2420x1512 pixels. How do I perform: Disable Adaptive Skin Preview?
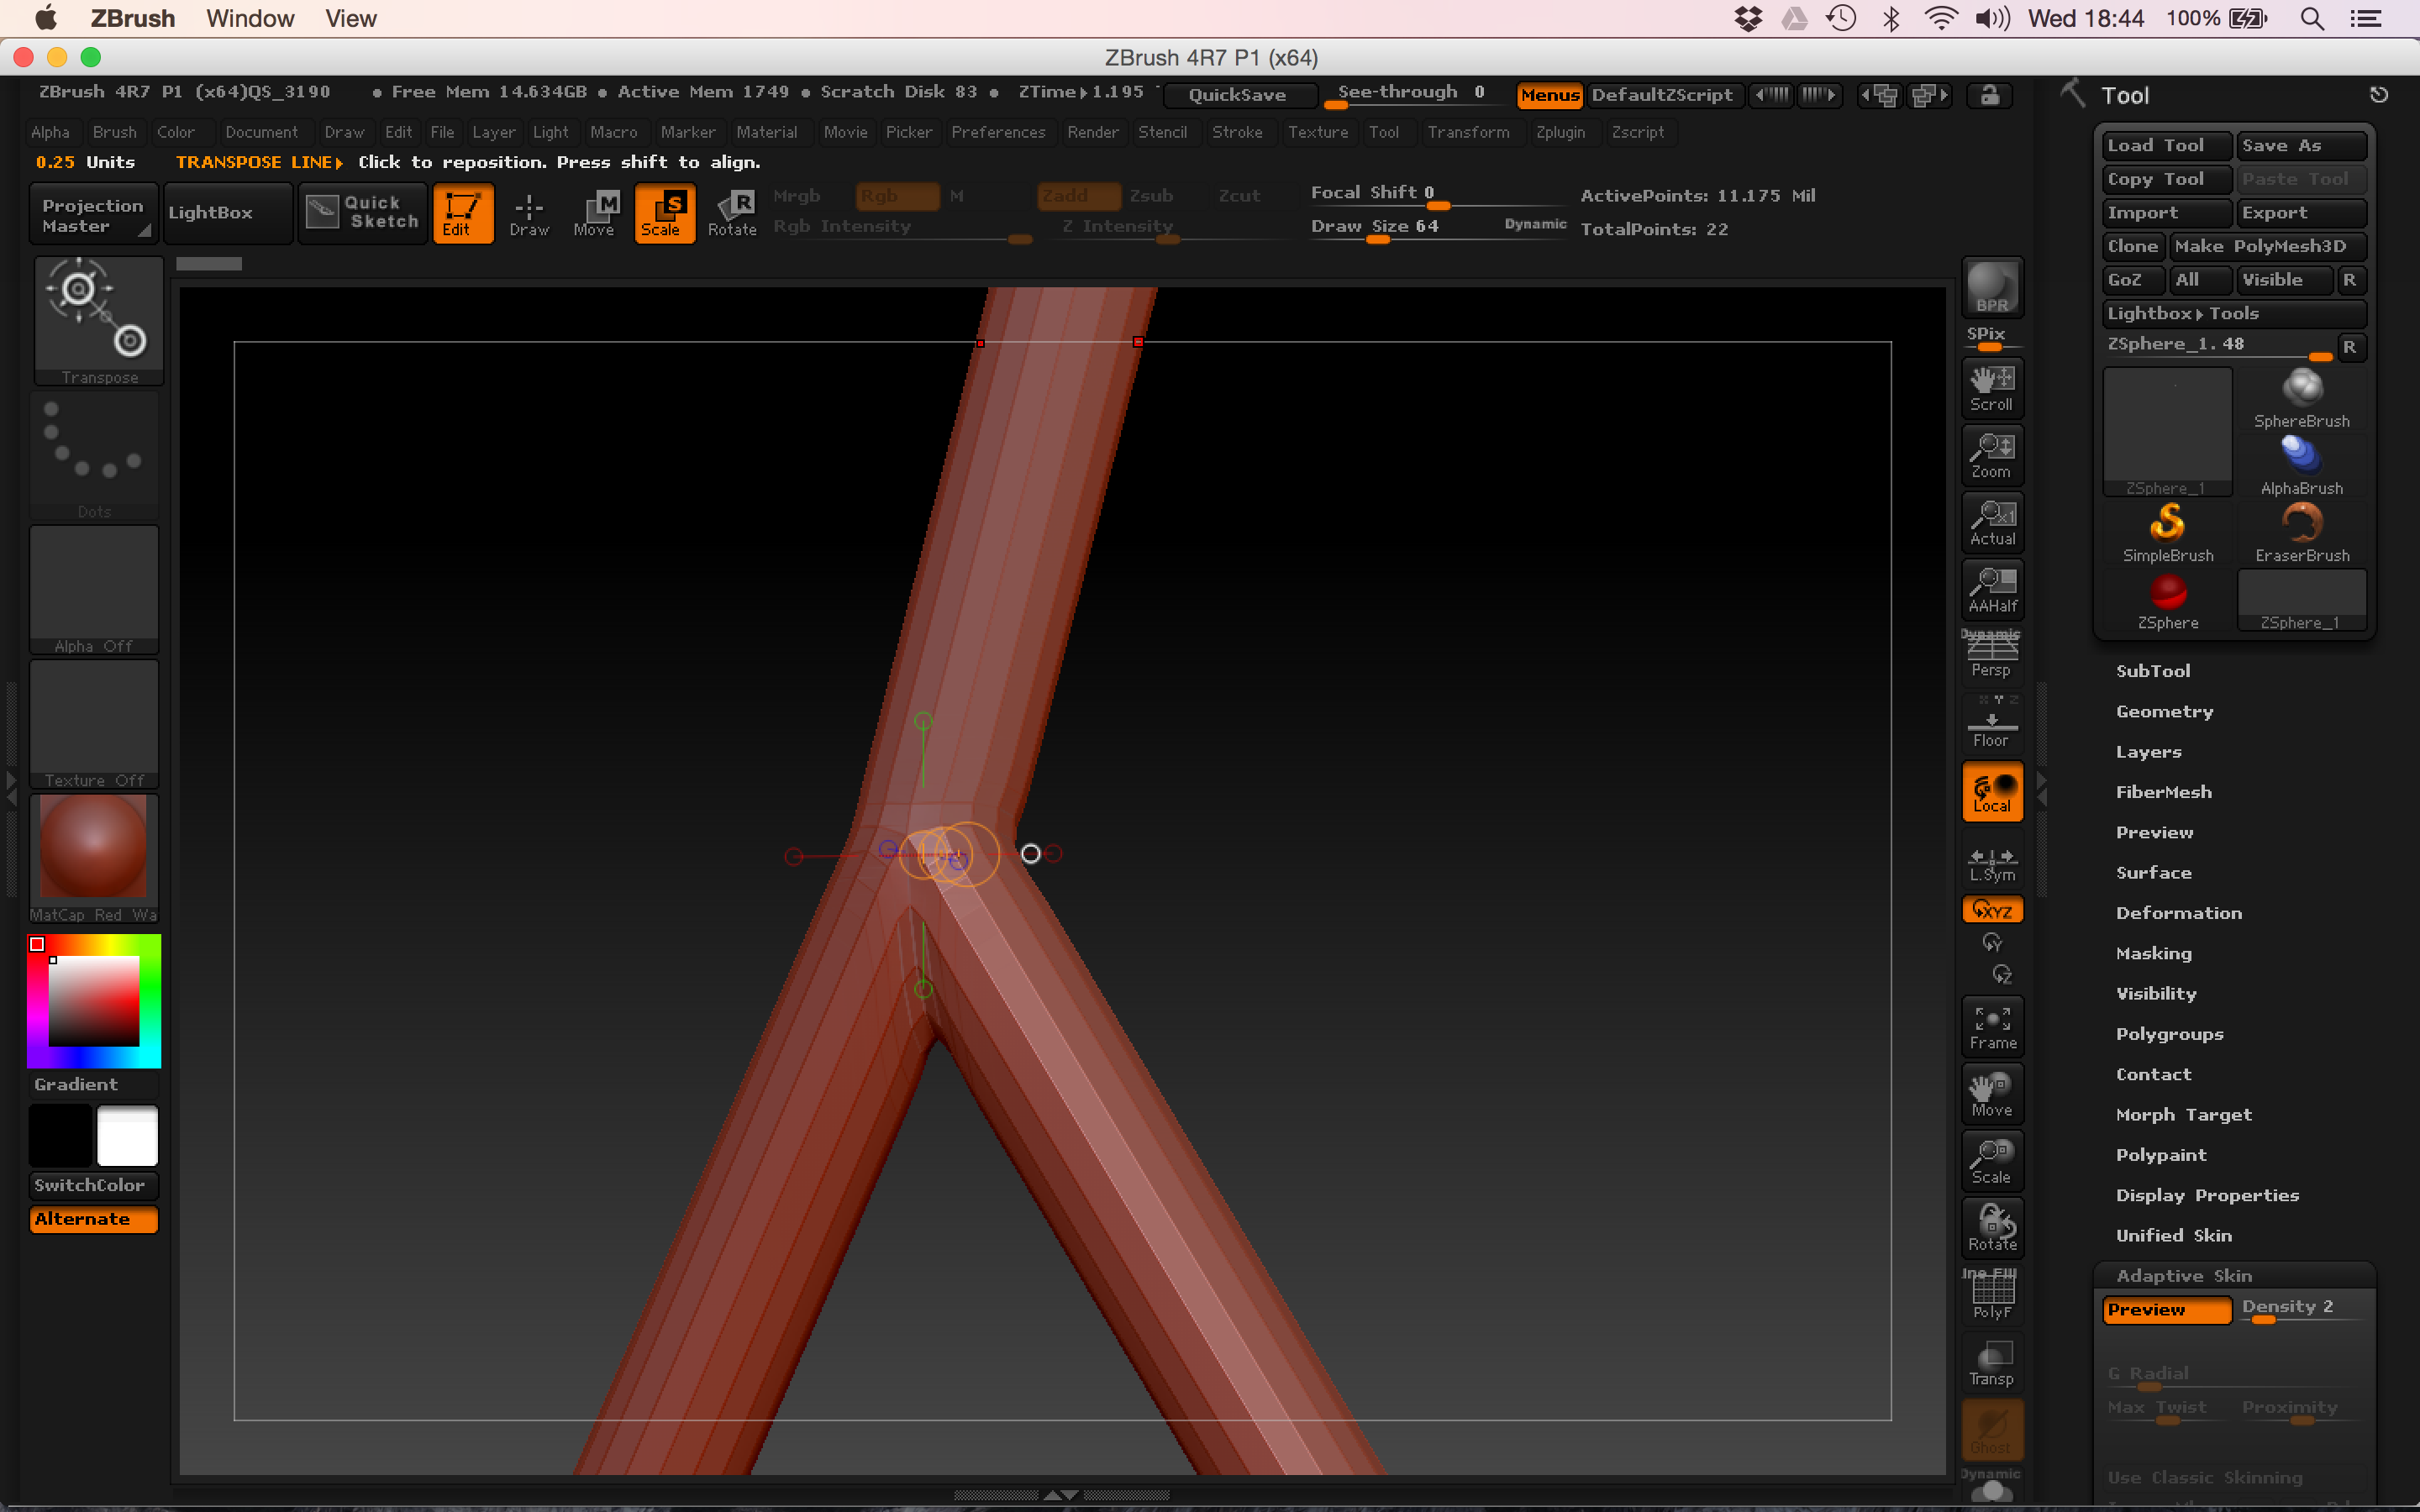coord(2165,1309)
